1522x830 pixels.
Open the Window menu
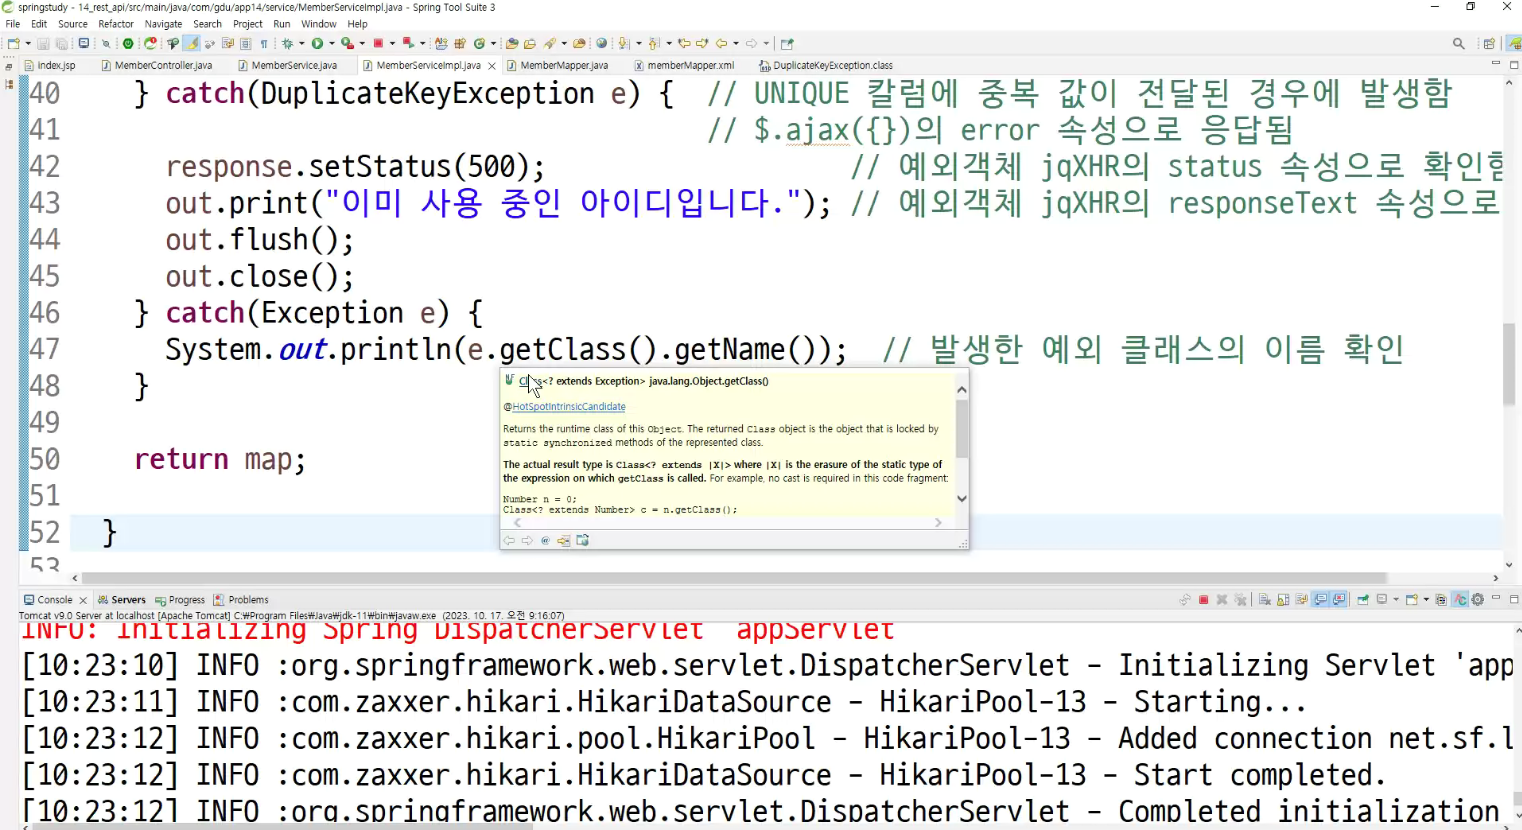319,24
